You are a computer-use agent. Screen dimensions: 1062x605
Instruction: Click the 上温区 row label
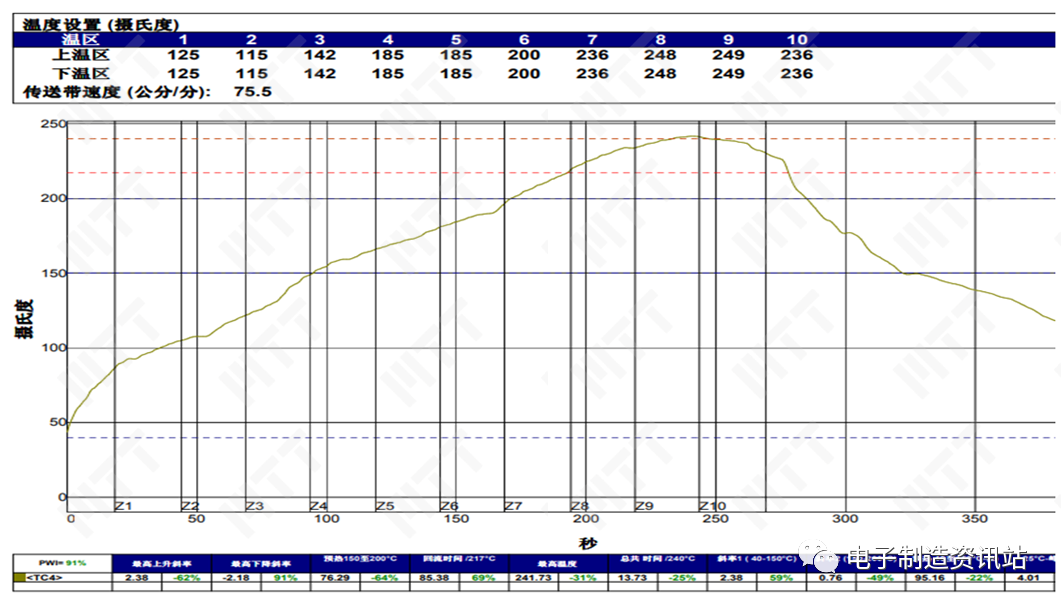80,56
